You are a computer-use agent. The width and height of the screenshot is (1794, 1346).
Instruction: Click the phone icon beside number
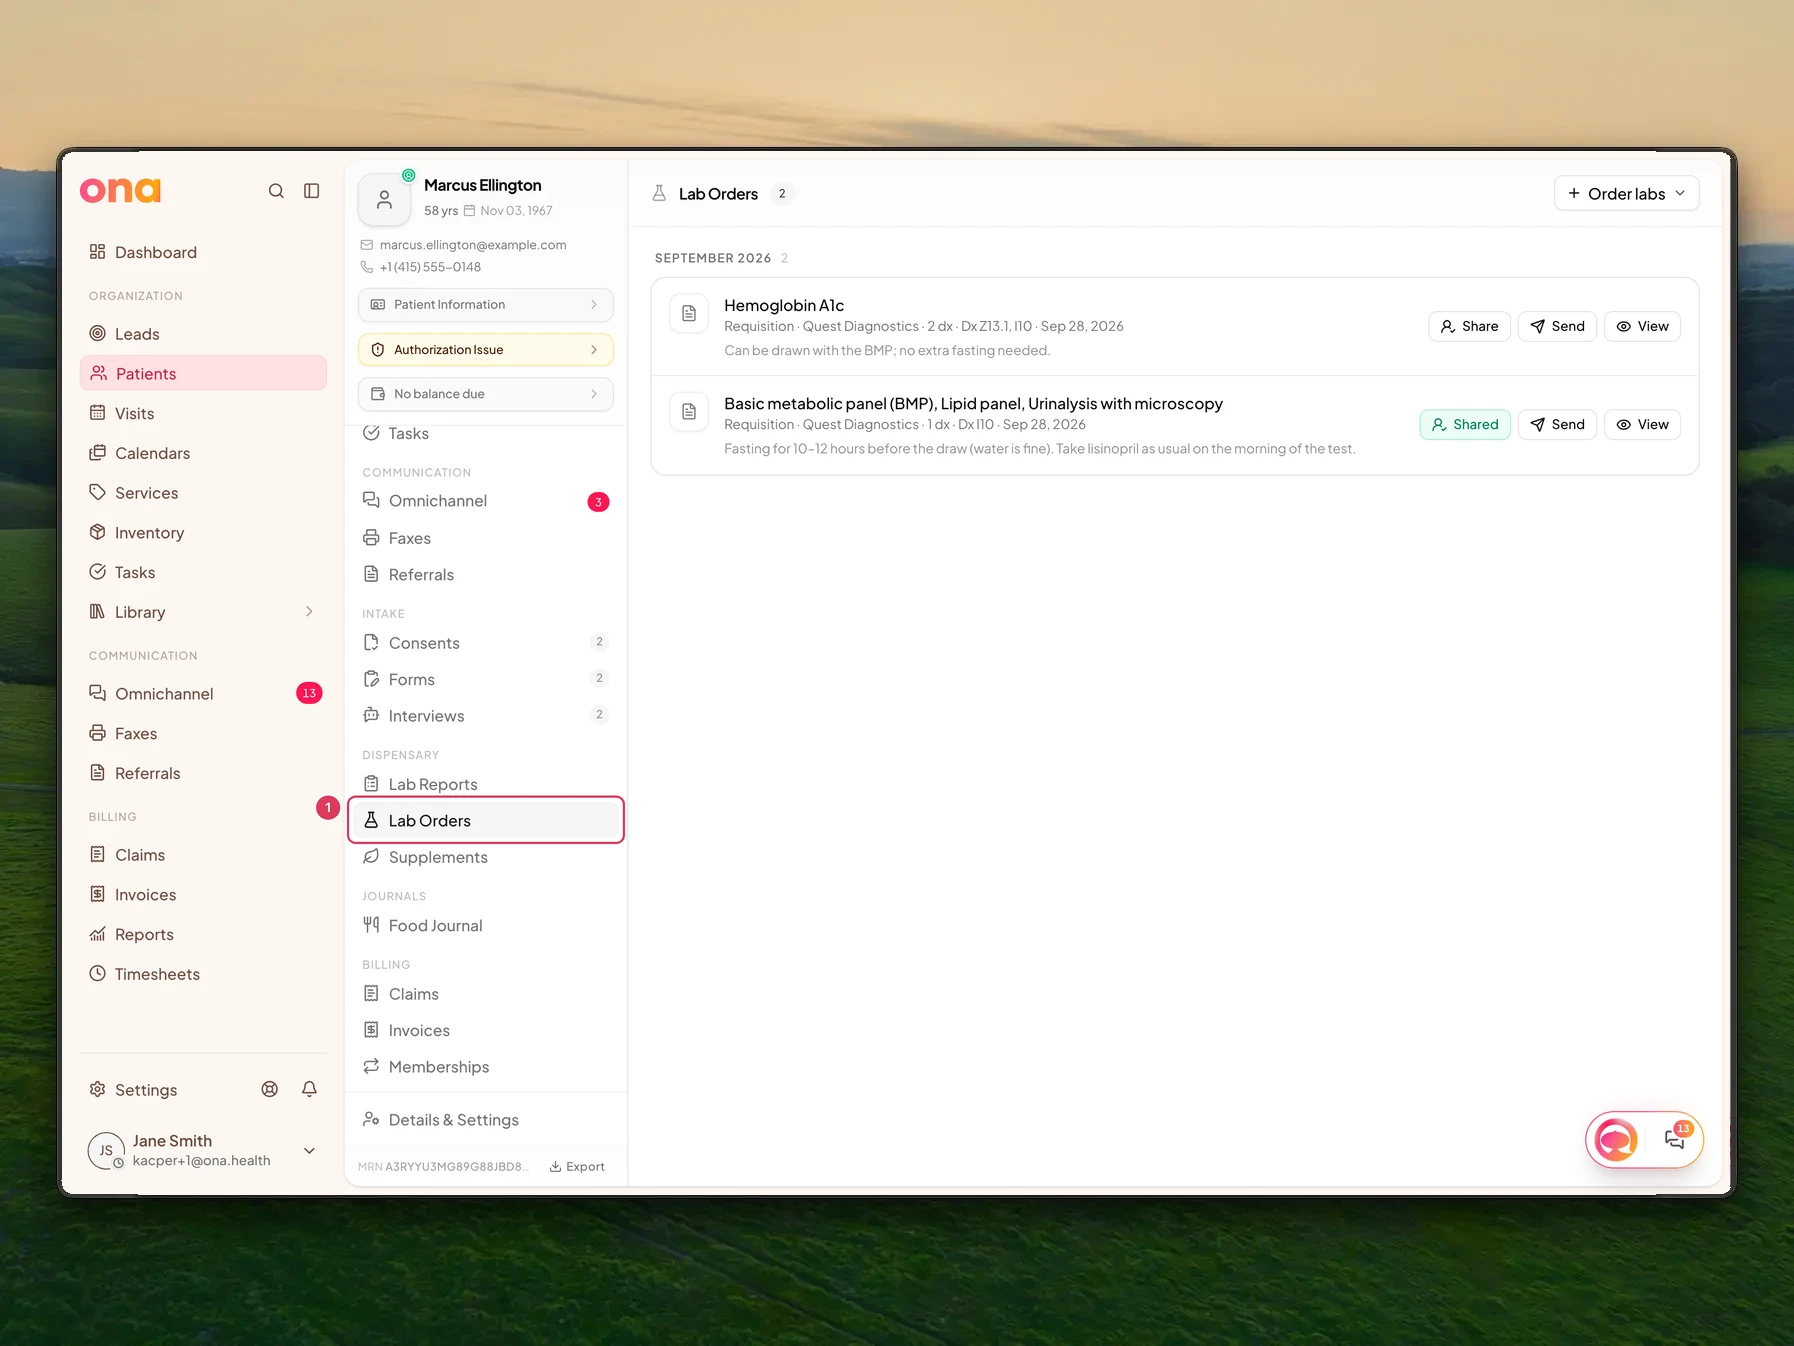(366, 267)
